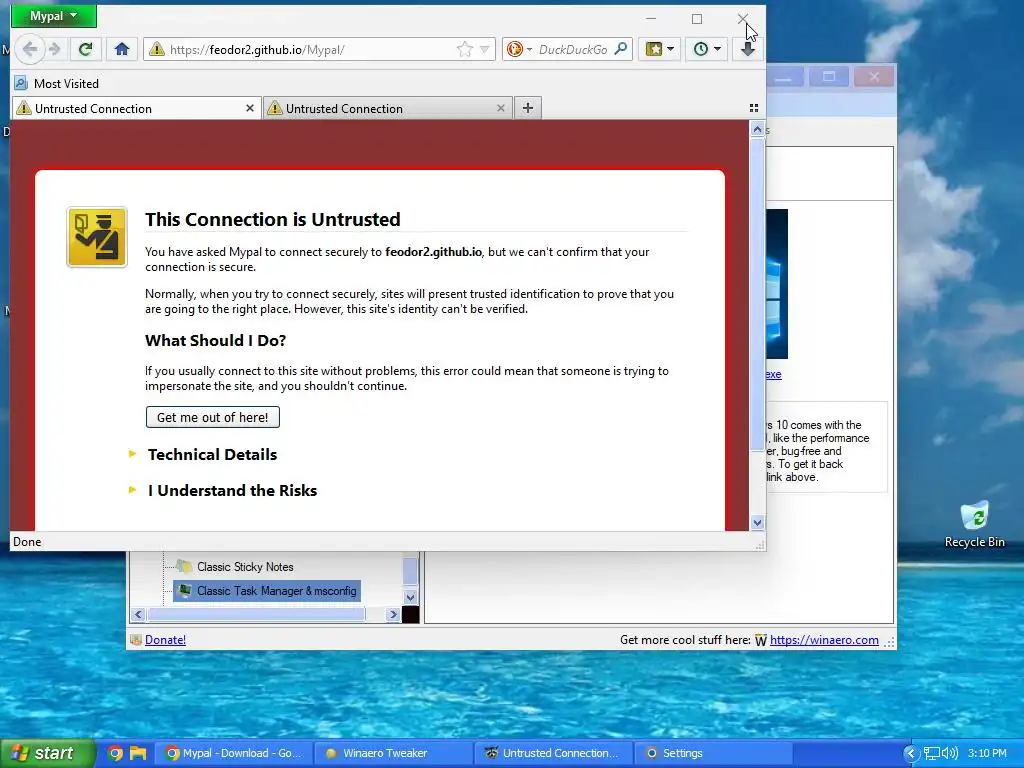1024x768 pixels.
Task: Launch Chrome from quick launch icon
Action: tap(115, 753)
